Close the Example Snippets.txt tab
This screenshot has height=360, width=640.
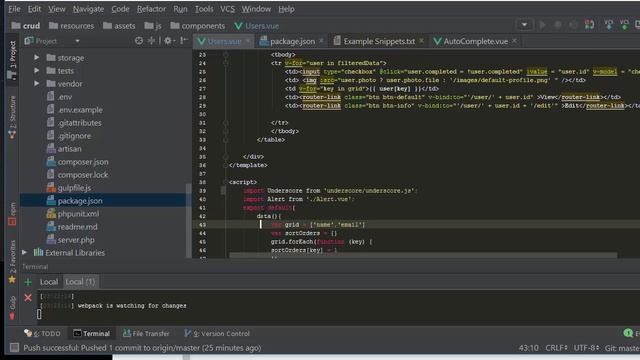pyautogui.click(x=422, y=41)
